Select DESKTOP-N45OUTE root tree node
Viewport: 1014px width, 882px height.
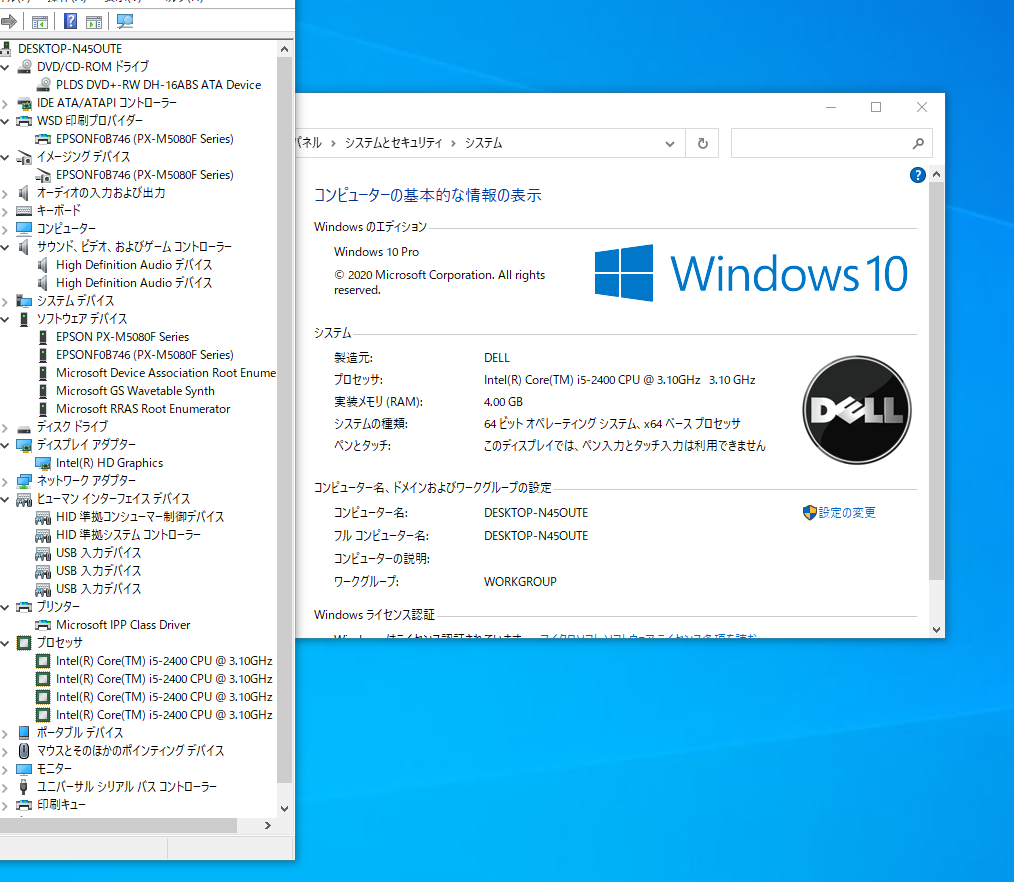[x=70, y=48]
